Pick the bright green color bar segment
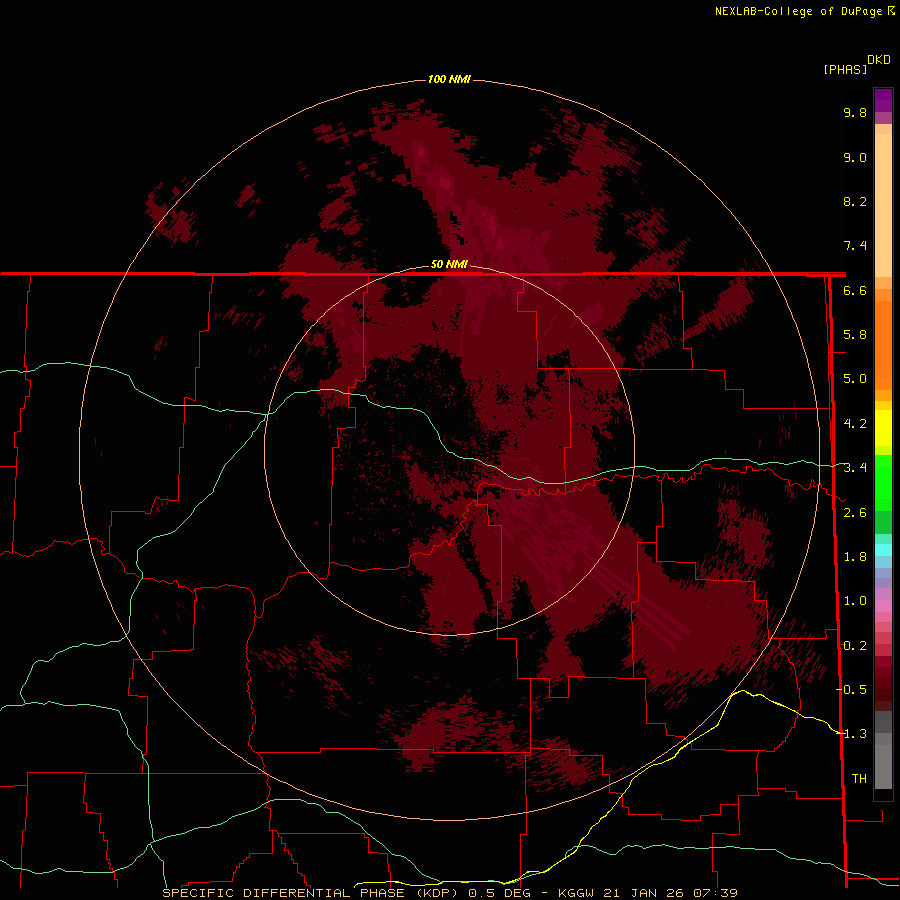The image size is (900, 900). click(x=883, y=482)
